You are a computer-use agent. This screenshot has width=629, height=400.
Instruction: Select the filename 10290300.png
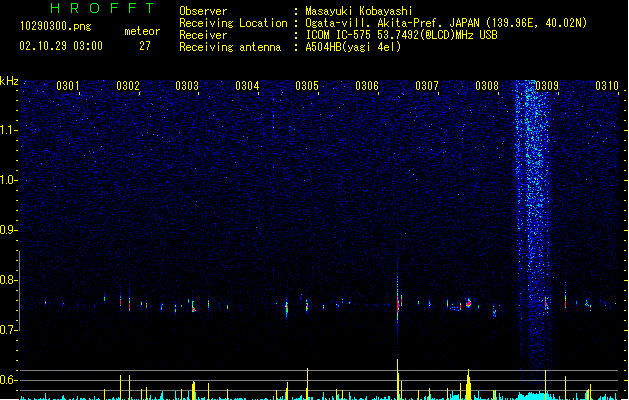click(56, 27)
